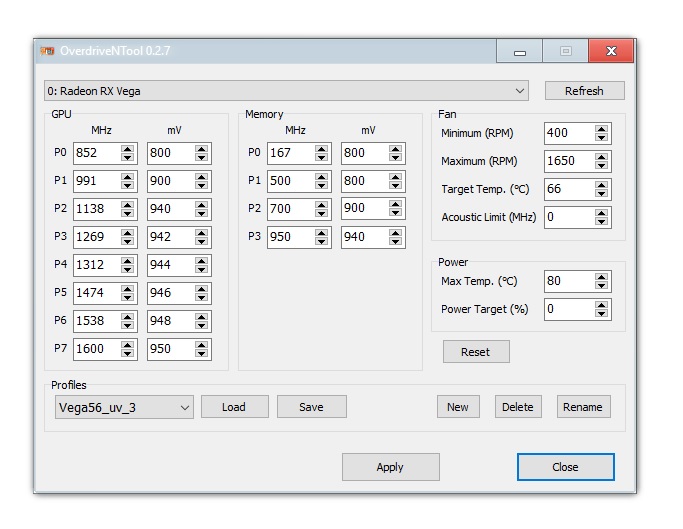This screenshot has height=529, width=683.
Task: Increase GPU P7 mV using up arrow
Action: tap(201, 345)
